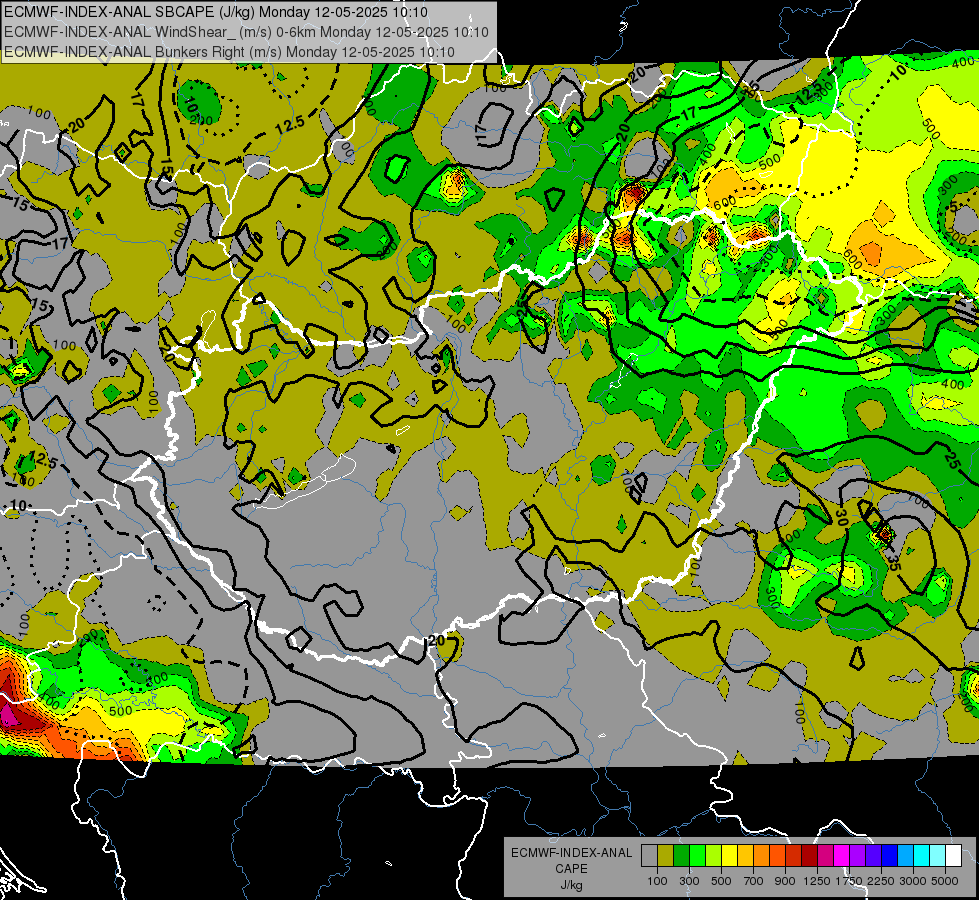Click the SBCAPE title line in the header
Screen dimensions: 979x900
click(x=215, y=12)
